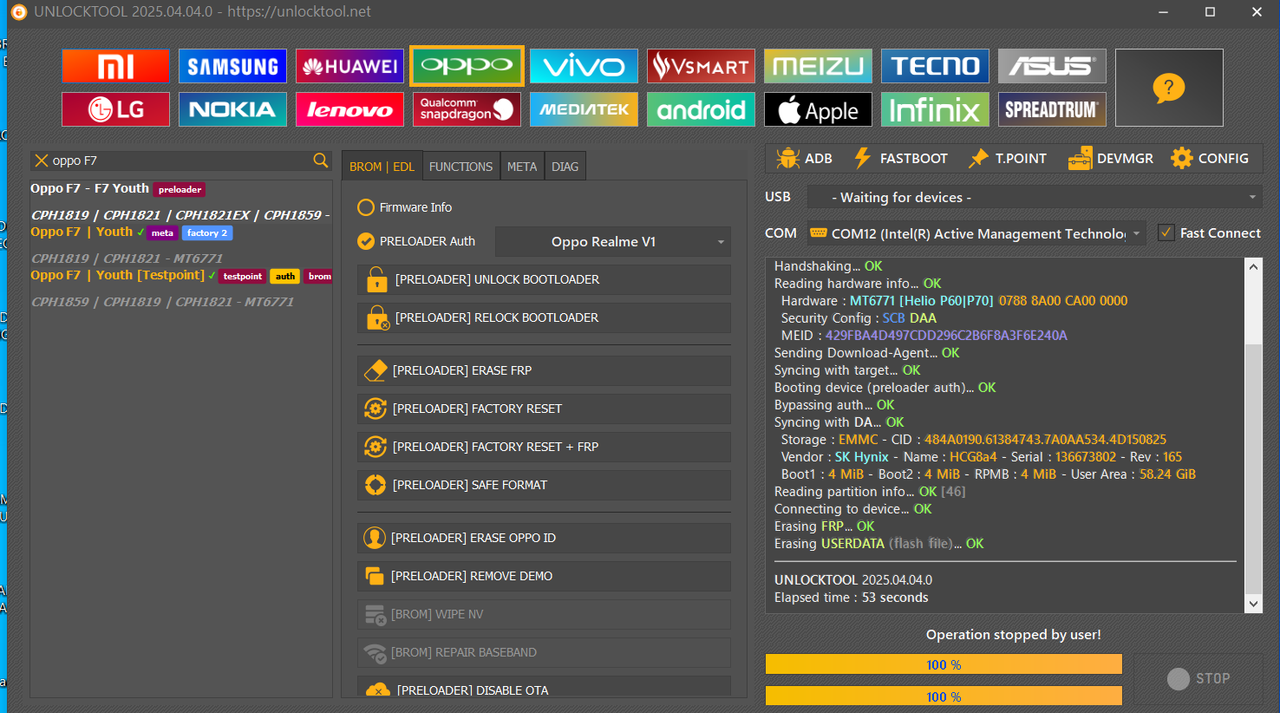The height and width of the screenshot is (713, 1280).
Task: Click PRELOADER ERASE OPPO ID button
Action: tap(544, 538)
